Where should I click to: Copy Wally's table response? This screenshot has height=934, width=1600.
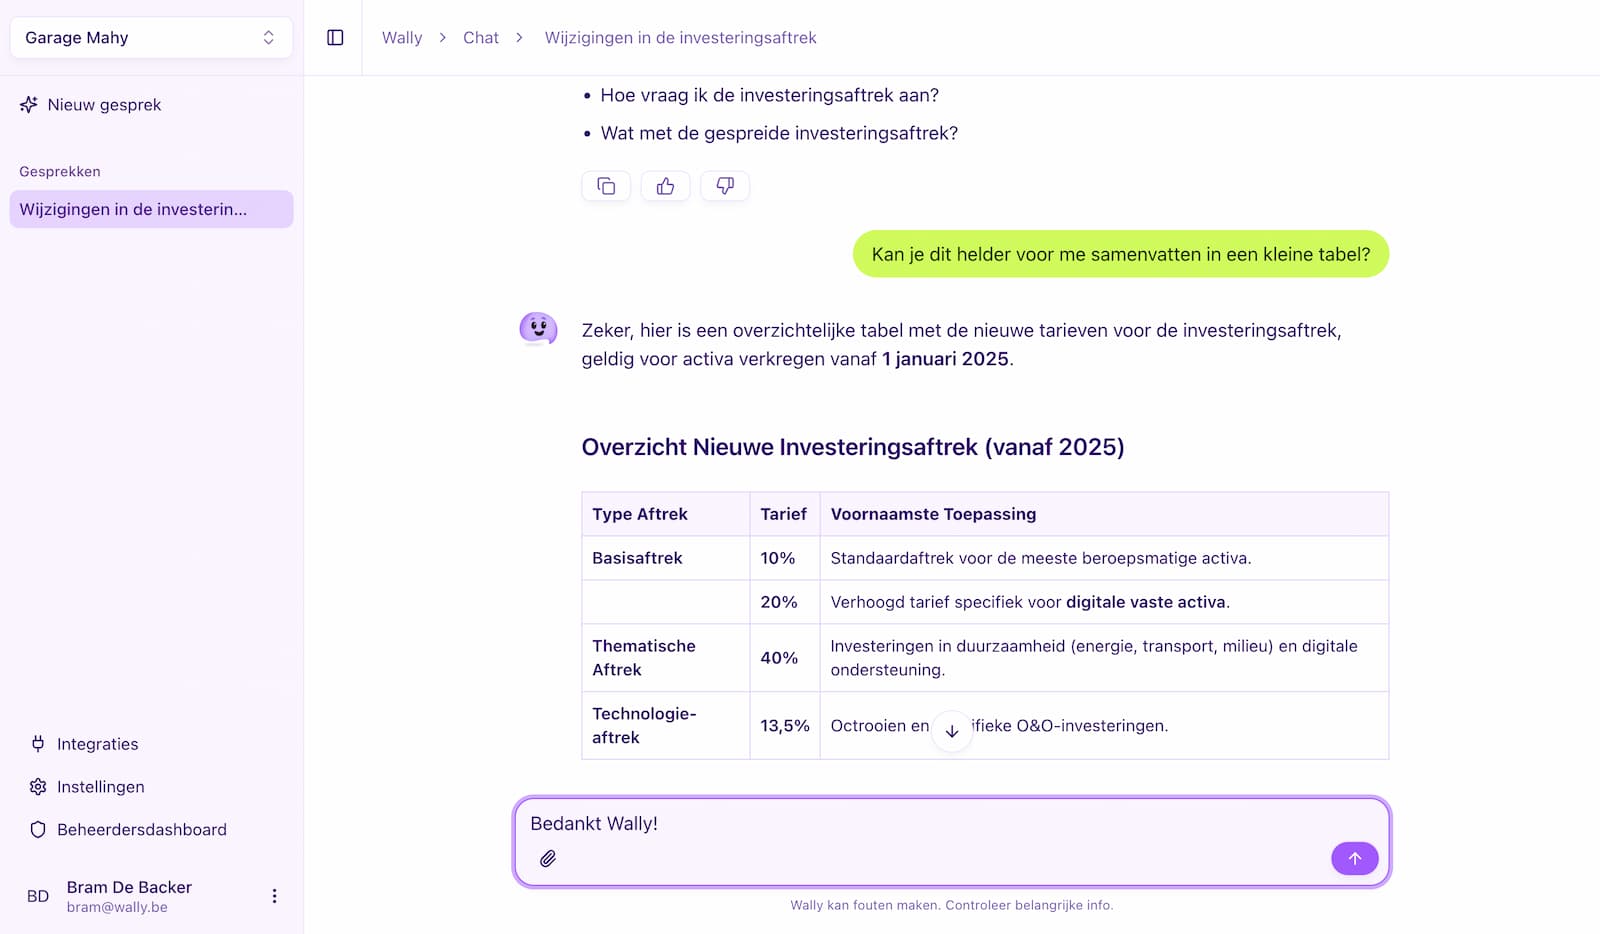pyautogui.click(x=606, y=185)
